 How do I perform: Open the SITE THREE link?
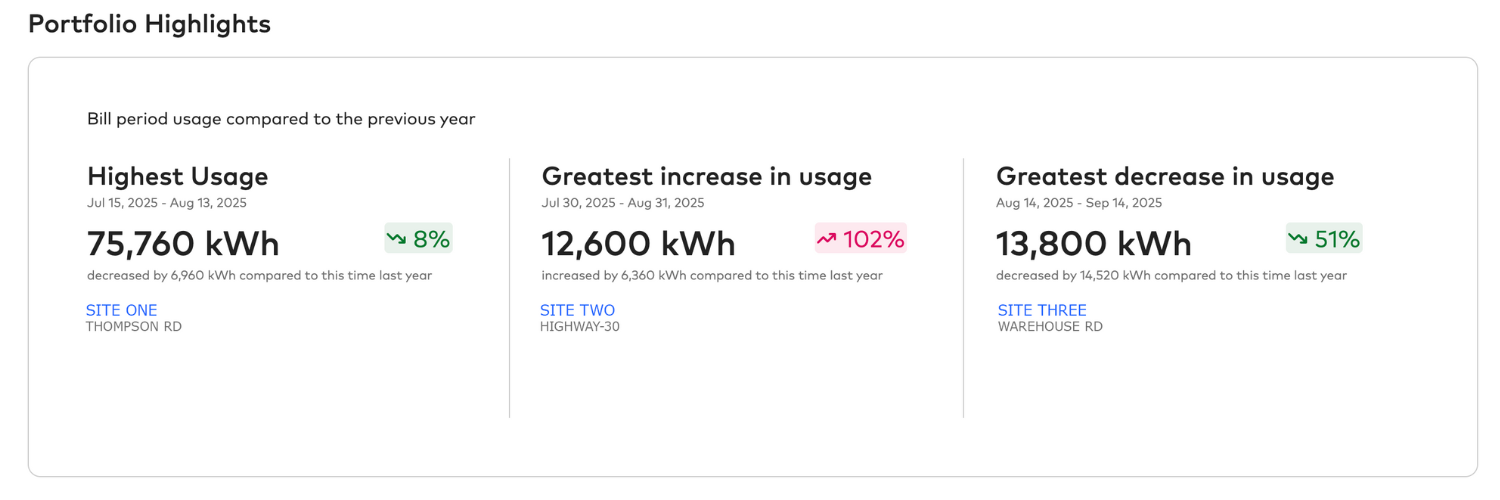[1042, 310]
